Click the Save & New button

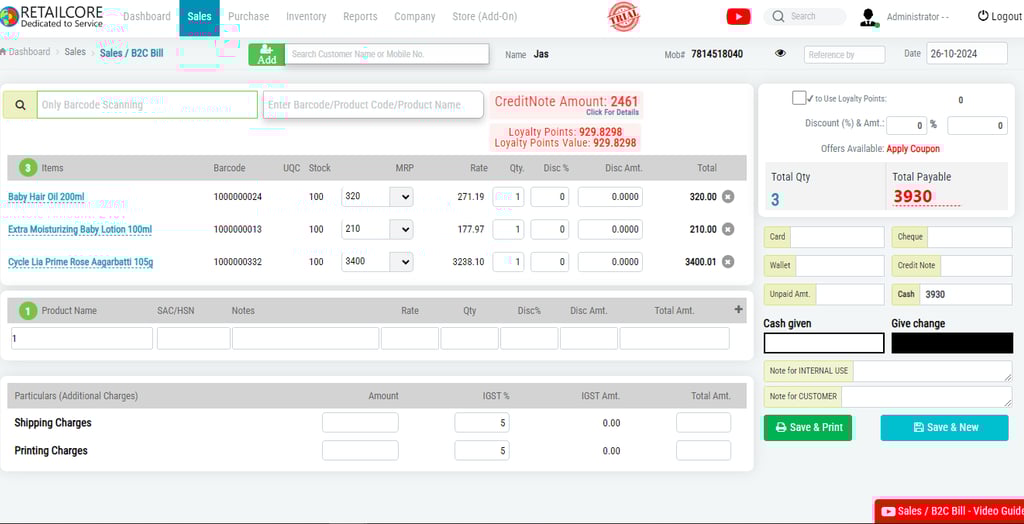(x=944, y=427)
